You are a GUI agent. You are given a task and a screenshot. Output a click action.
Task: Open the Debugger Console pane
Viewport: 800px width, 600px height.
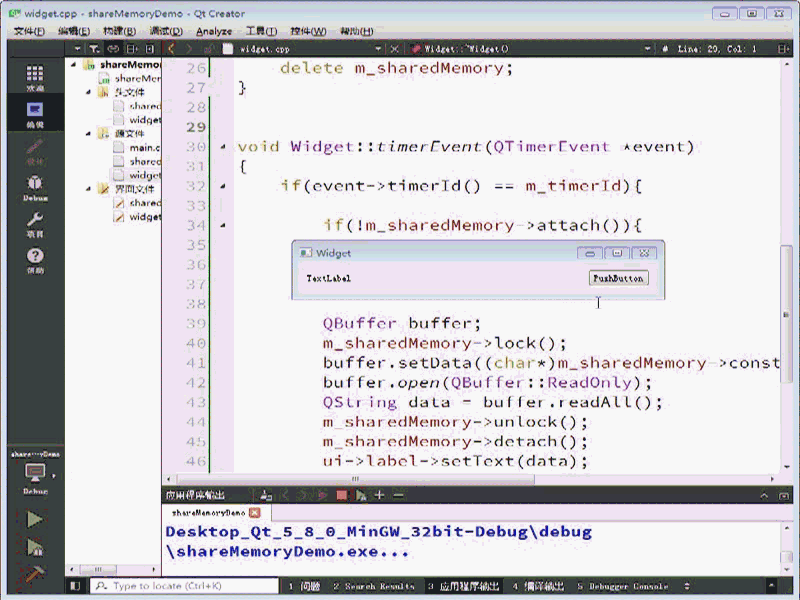(x=623, y=586)
